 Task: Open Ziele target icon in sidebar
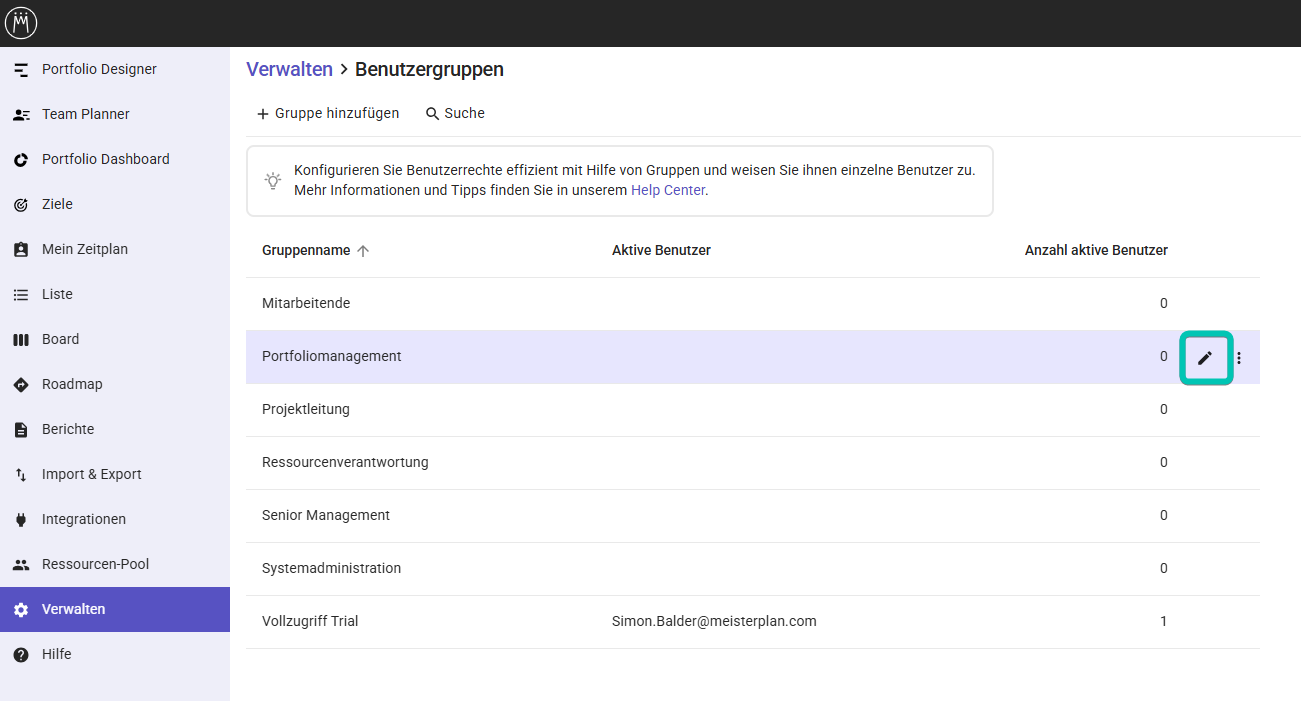pyautogui.click(x=21, y=205)
